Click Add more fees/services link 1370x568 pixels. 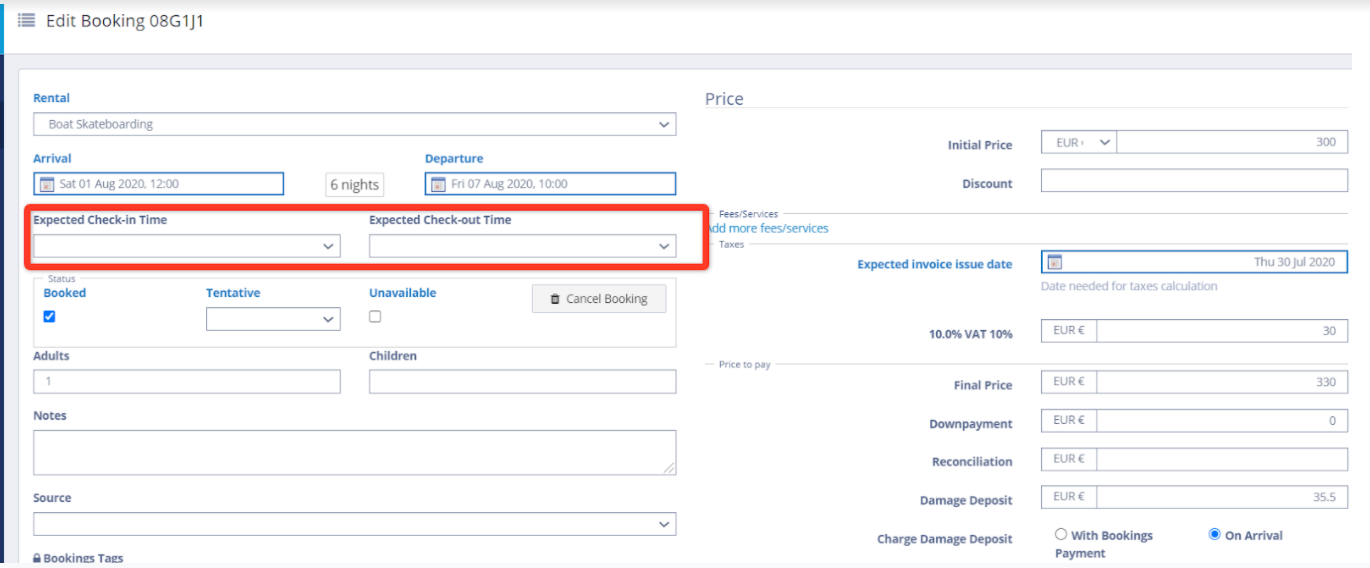(x=767, y=228)
